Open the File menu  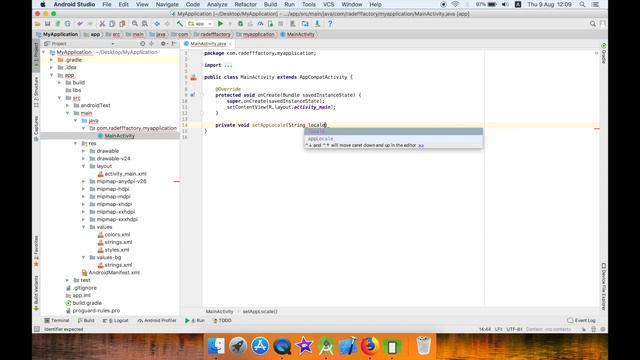point(107,4)
